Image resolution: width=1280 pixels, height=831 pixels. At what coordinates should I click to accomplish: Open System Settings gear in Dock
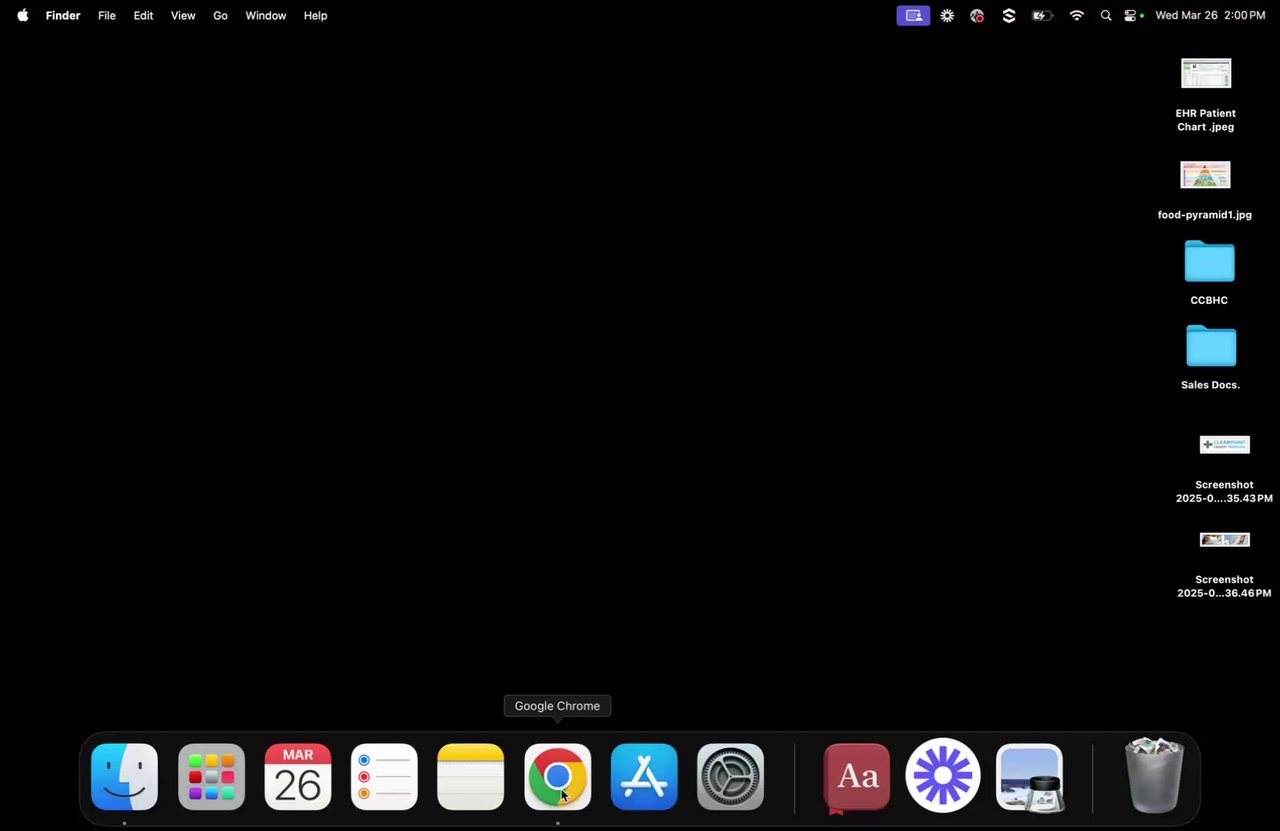(x=731, y=777)
